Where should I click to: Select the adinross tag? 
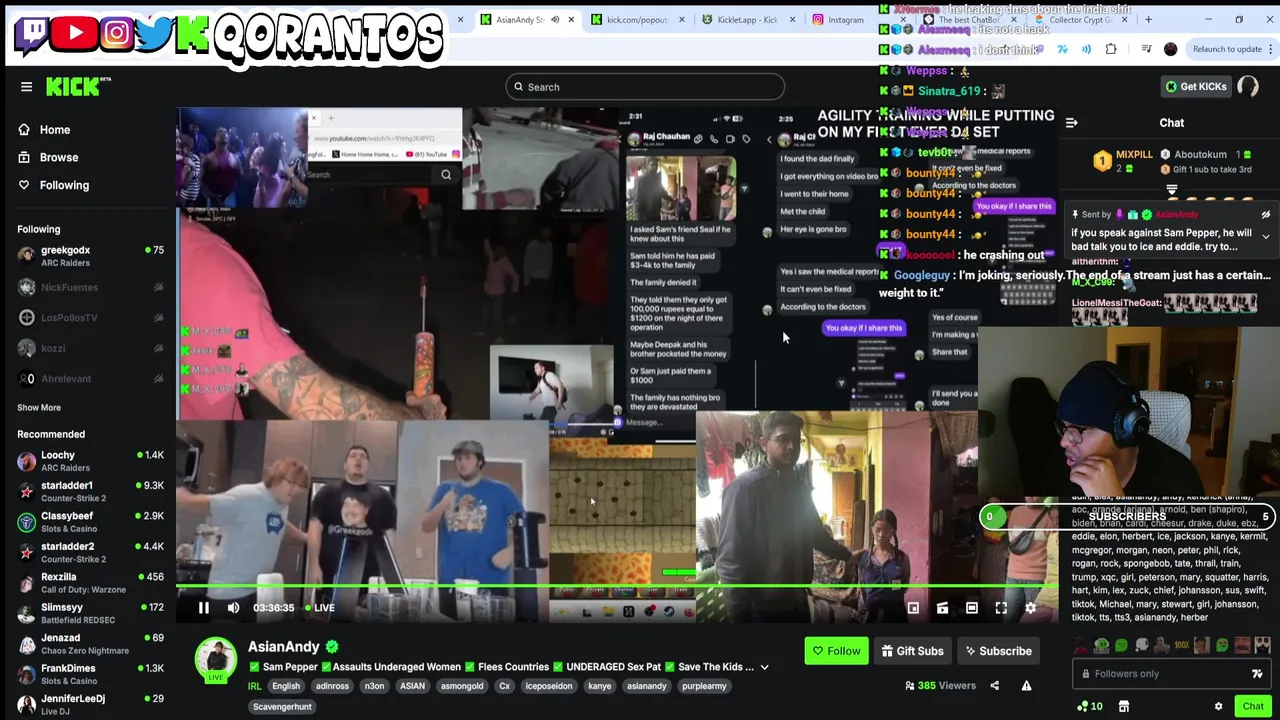[332, 686]
